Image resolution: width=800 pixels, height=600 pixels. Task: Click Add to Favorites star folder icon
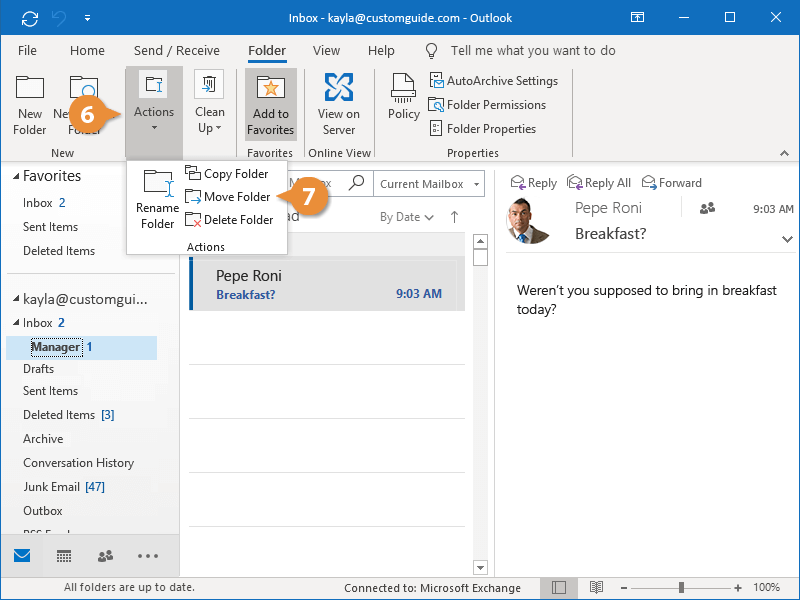270,88
